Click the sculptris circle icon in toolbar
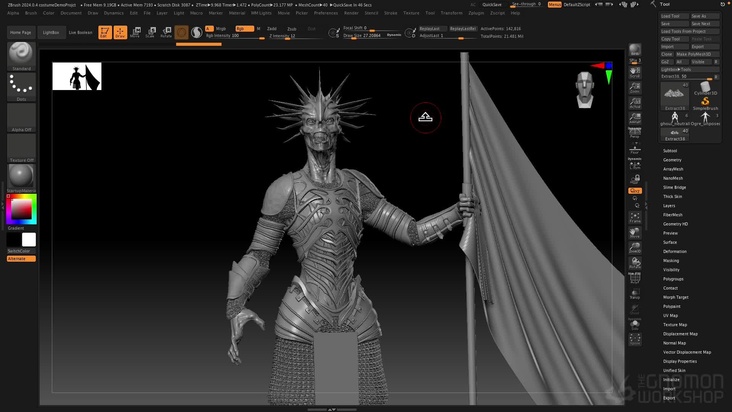Screen dimensions: 732x412 coord(182,32)
